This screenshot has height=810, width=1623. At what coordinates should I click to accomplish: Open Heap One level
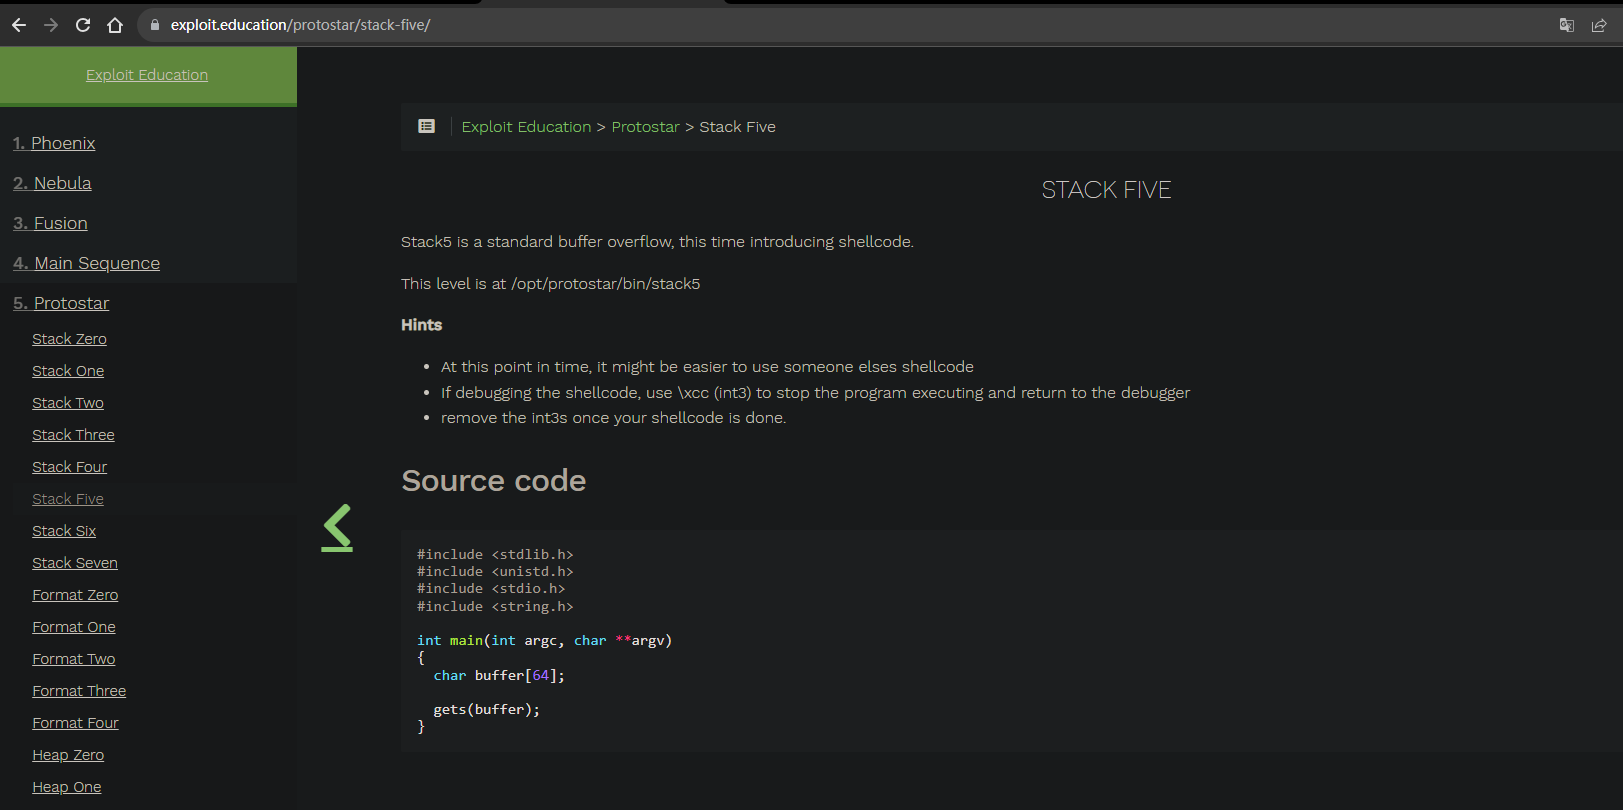67,787
